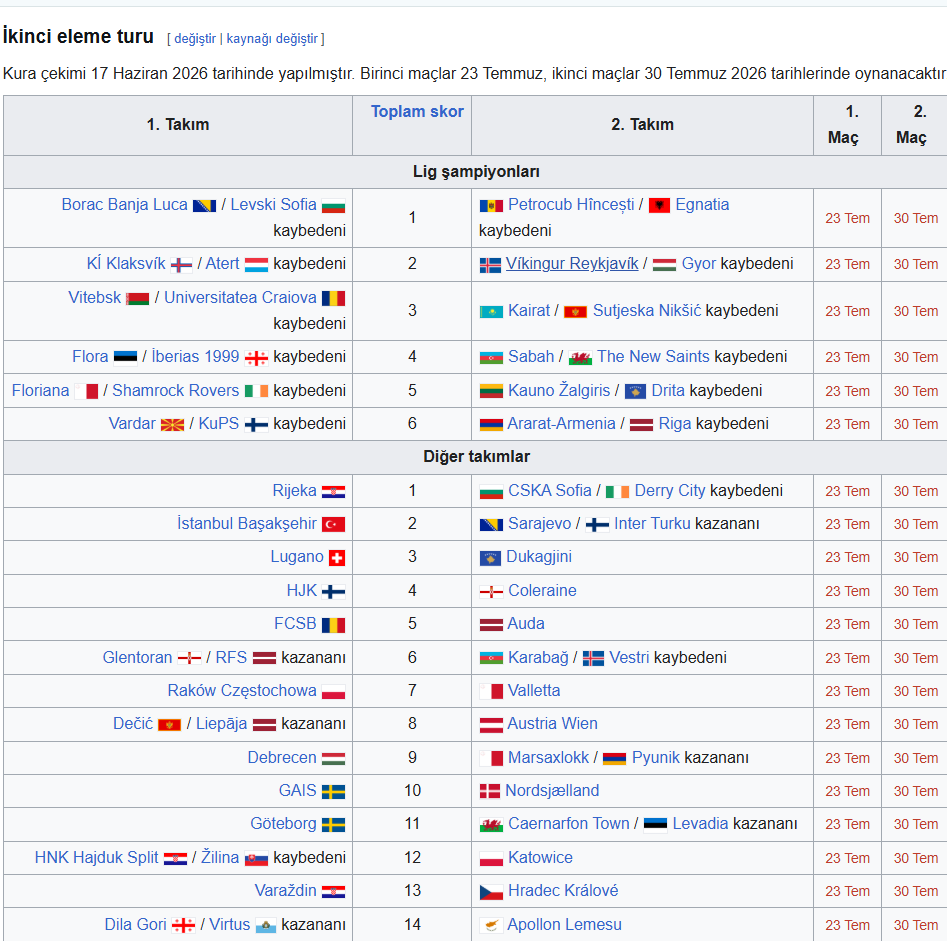Click the 'İkinci eleme turu' heading
947x941 pixels.
(x=78, y=36)
